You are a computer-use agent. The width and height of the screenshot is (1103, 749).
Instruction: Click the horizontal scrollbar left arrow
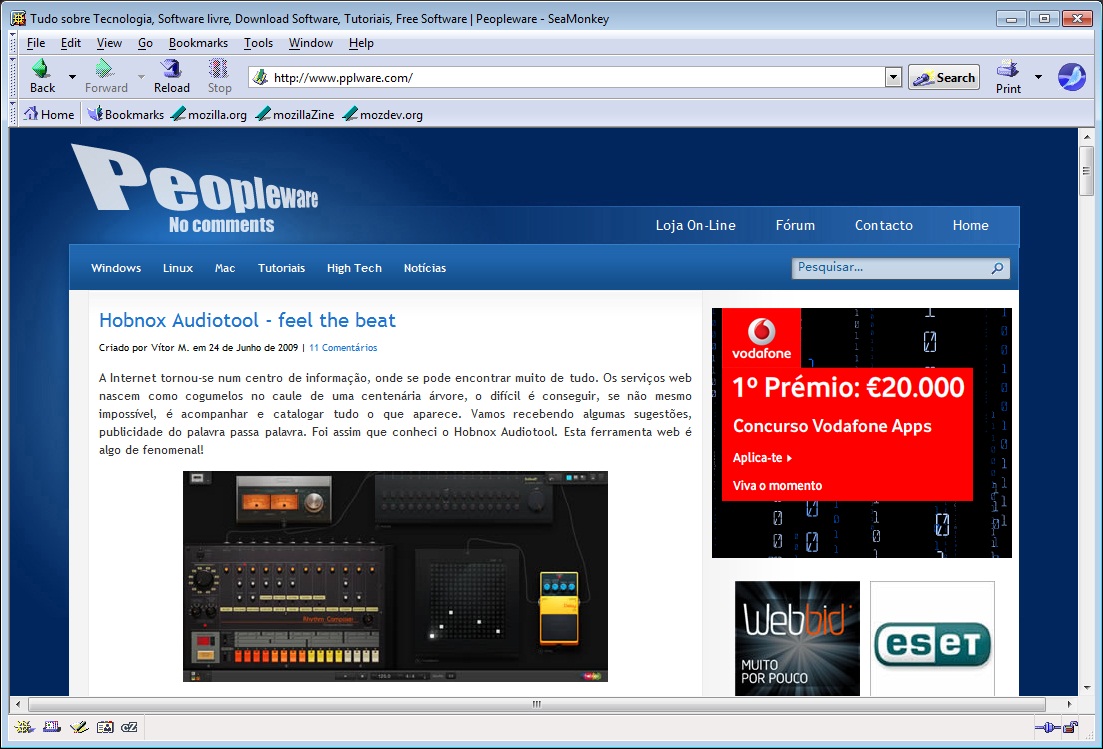pyautogui.click(x=18, y=703)
